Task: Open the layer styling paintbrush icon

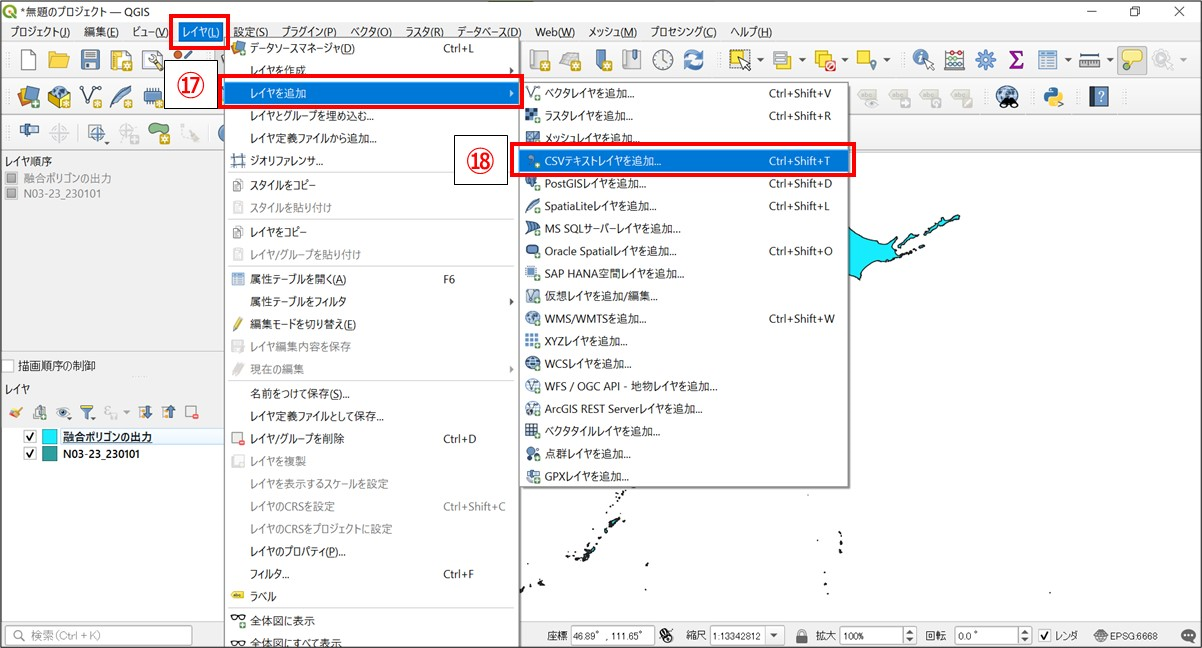Action: point(15,411)
